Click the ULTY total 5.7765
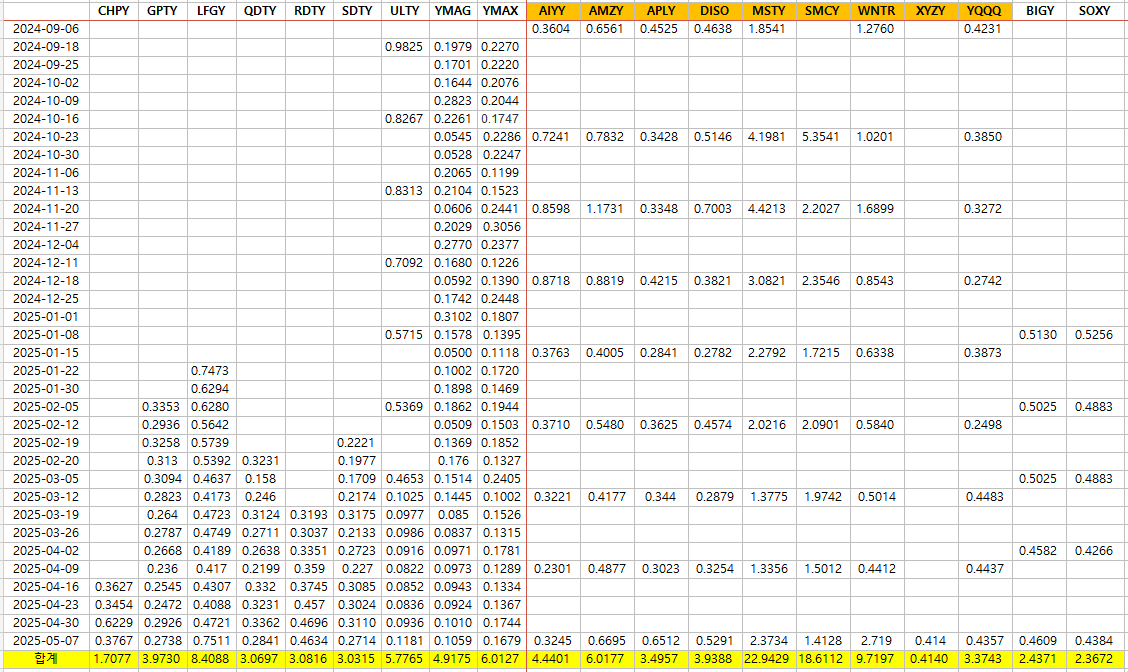Viewport: 1128px width, 672px height. pos(405,659)
